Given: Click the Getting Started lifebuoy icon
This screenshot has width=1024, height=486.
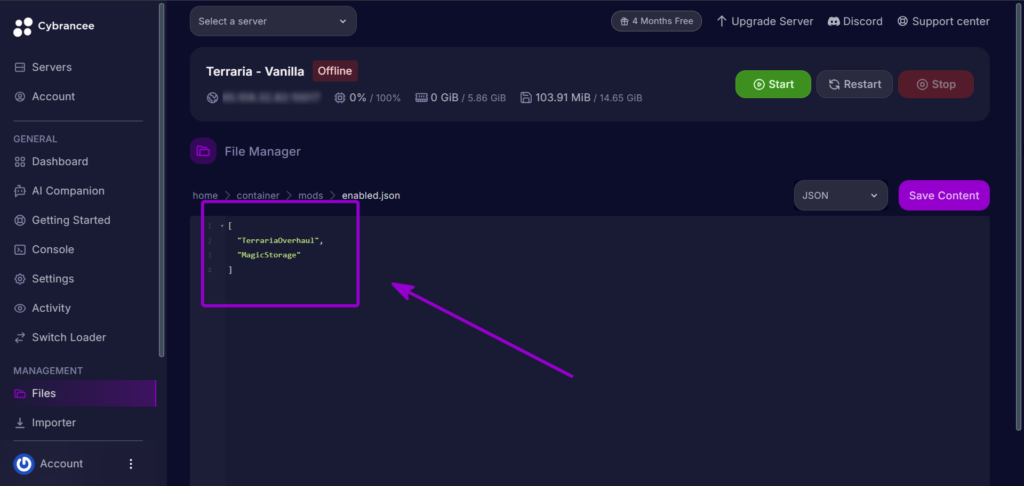Looking at the screenshot, I should pyautogui.click(x=20, y=220).
